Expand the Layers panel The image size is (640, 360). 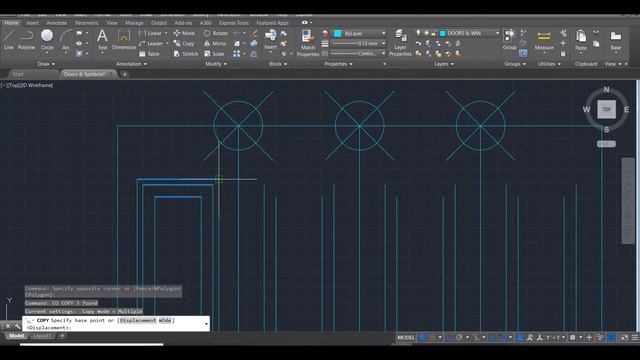pos(444,64)
